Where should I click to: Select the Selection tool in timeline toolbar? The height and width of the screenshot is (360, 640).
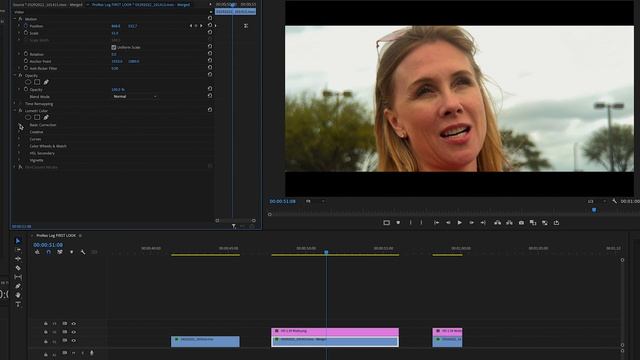[x=18, y=241]
